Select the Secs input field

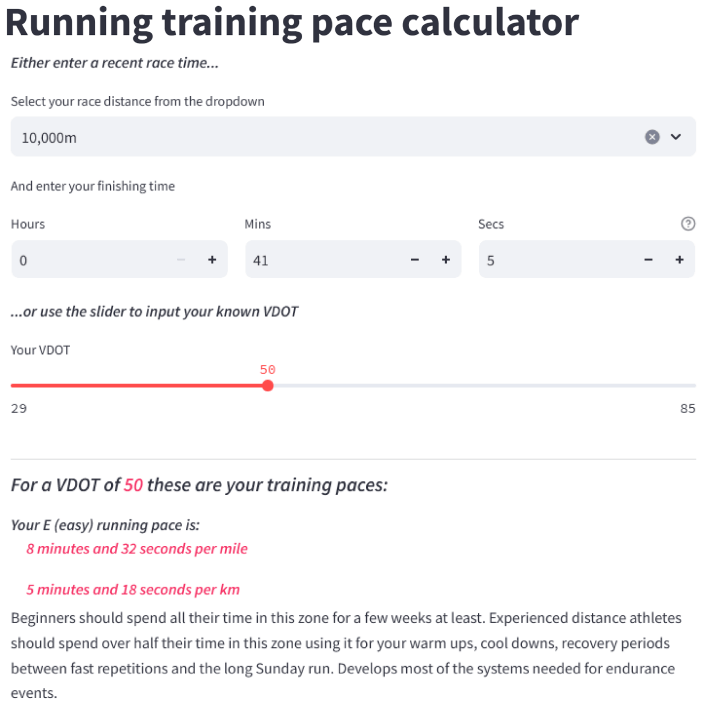coord(556,260)
